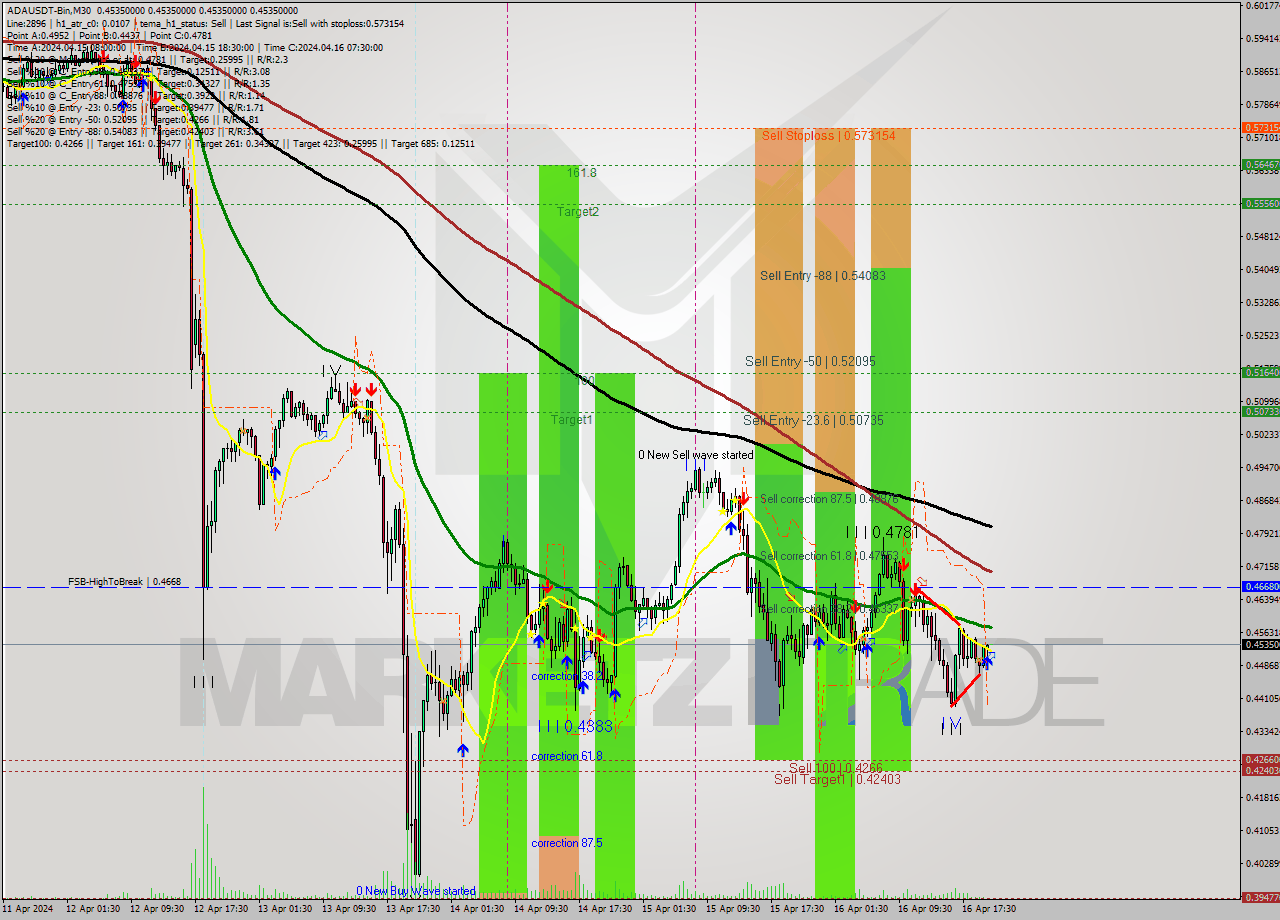Image resolution: width=1280 pixels, height=920 pixels.
Task: Click the 'correction 38.2' label
Action: (566, 676)
